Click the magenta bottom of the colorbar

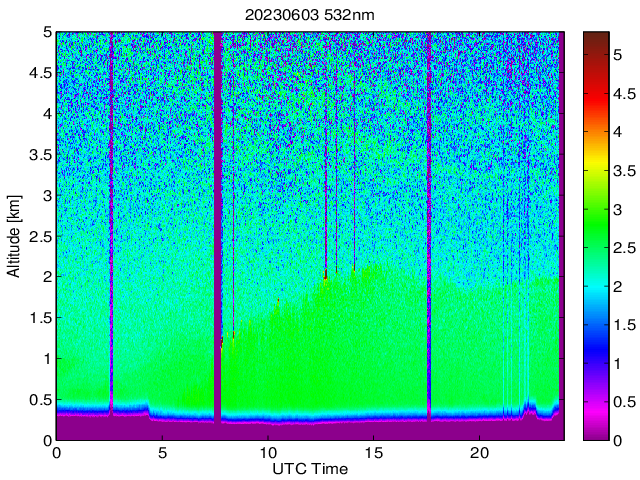(x=594, y=433)
